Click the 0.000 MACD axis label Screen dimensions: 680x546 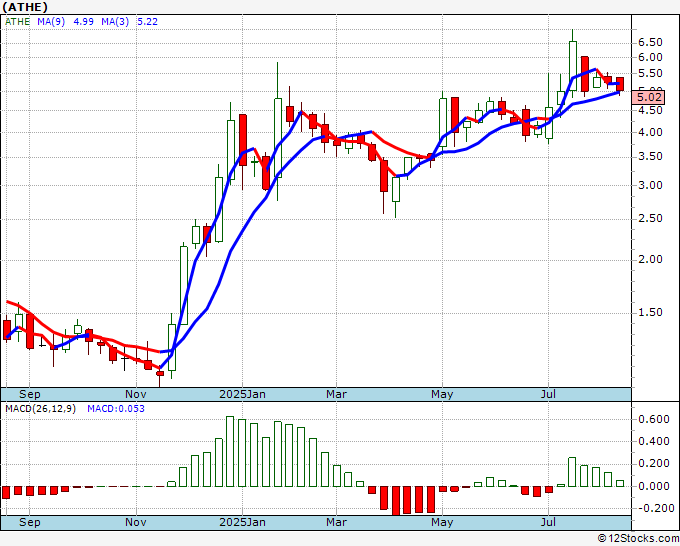[654, 486]
